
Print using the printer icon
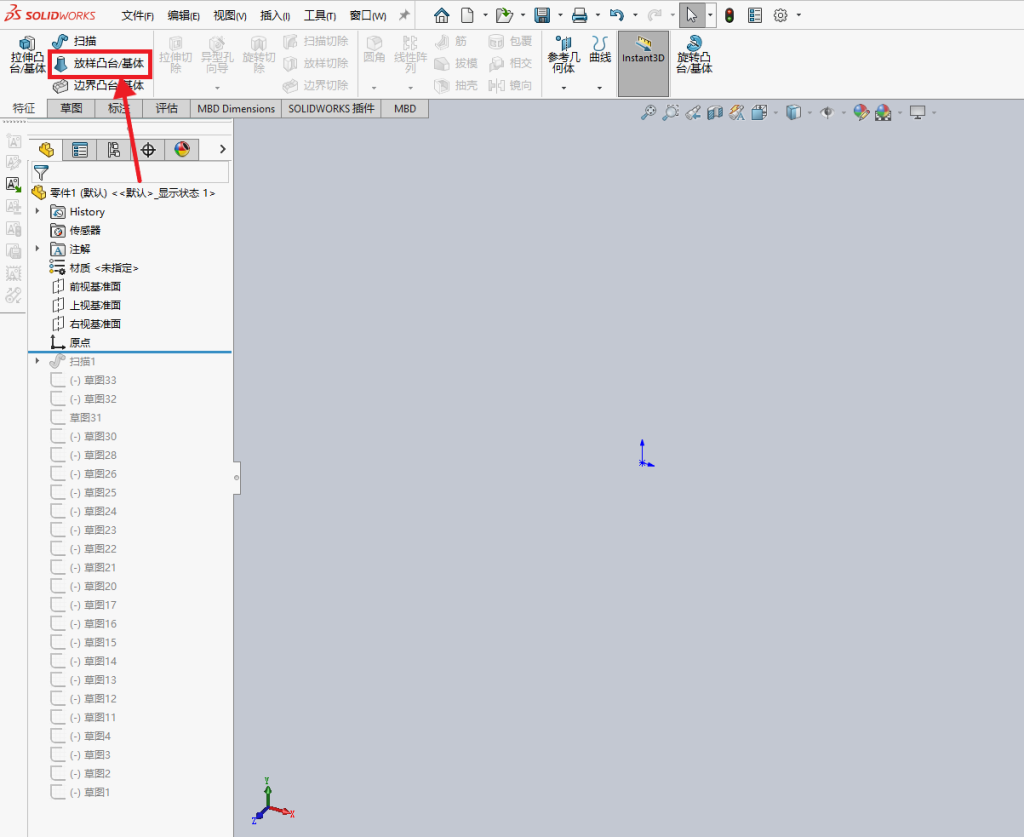579,15
